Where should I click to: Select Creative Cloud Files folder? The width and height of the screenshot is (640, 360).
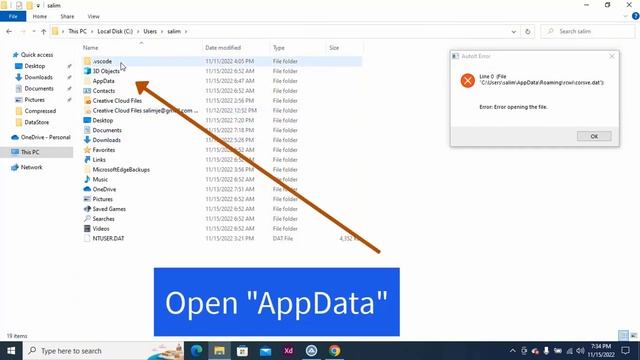coord(117,100)
